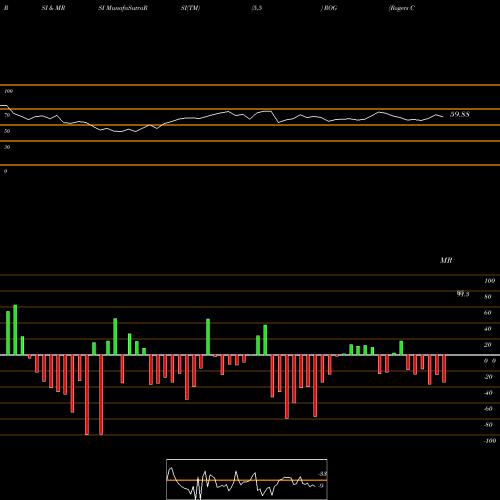This screenshot has width=500, height=500.
Task: Click the 'SI & MR' header label
Action: [x=53, y=8]
